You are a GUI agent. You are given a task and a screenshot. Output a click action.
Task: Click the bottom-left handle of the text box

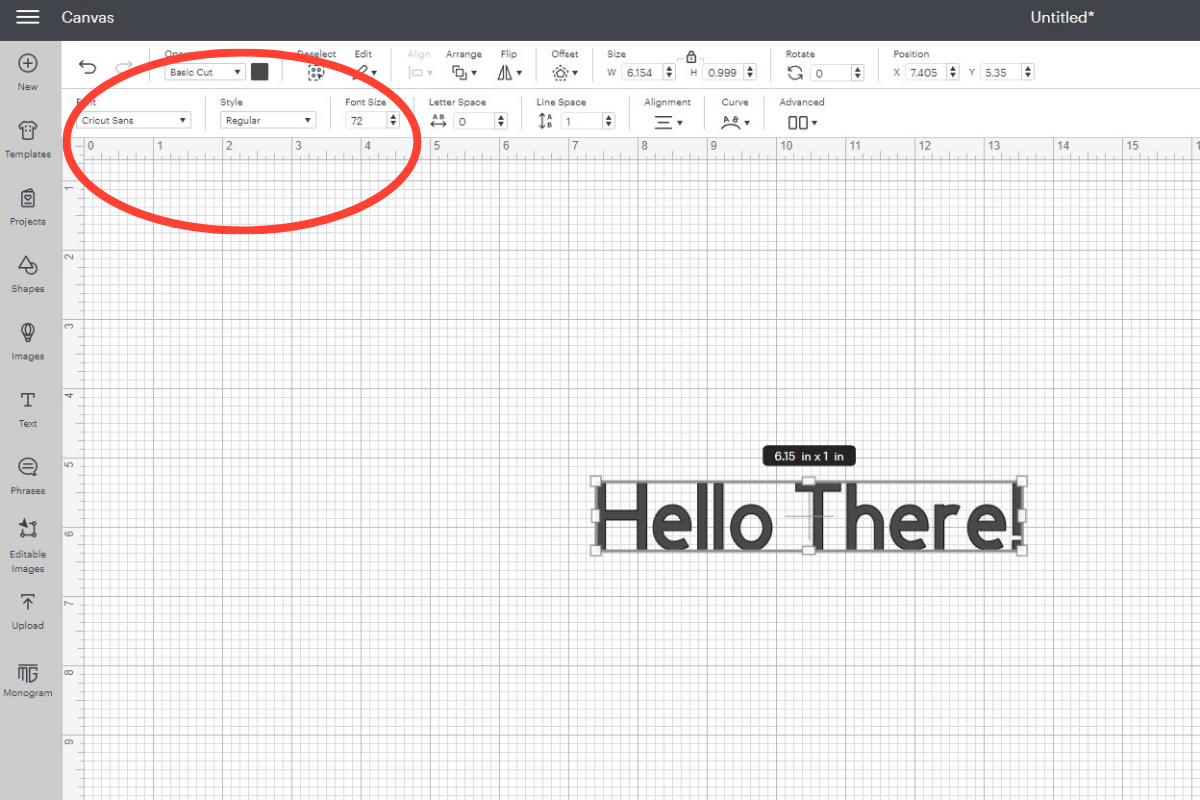coord(597,550)
